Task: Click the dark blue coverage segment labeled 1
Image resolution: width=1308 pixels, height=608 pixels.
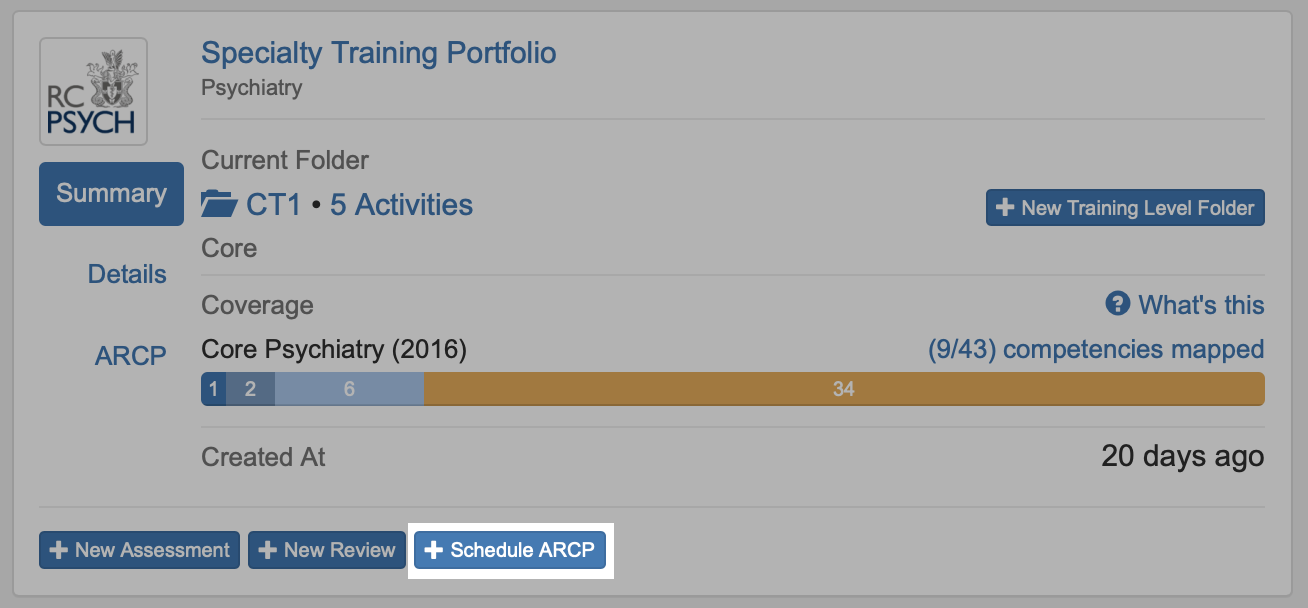Action: point(213,389)
